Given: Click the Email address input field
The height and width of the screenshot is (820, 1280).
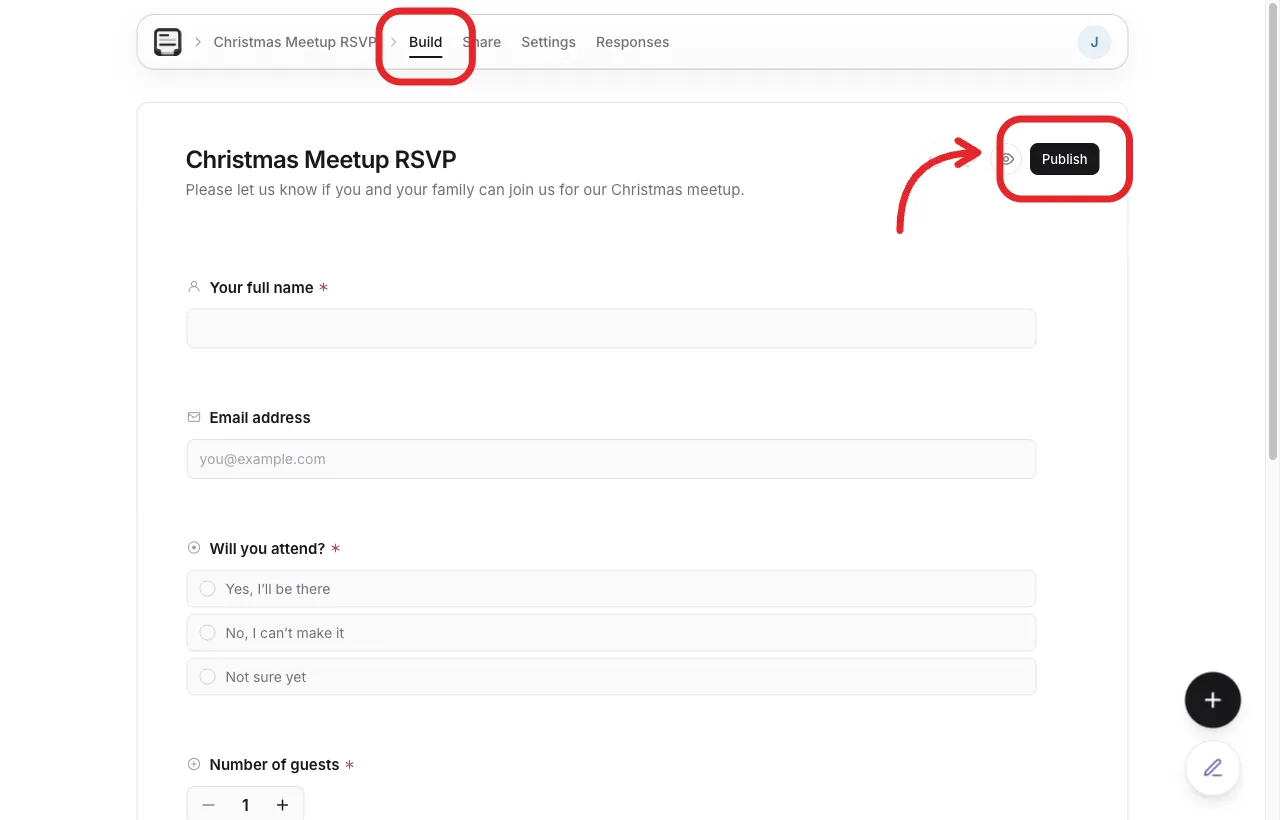Looking at the screenshot, I should [x=611, y=459].
